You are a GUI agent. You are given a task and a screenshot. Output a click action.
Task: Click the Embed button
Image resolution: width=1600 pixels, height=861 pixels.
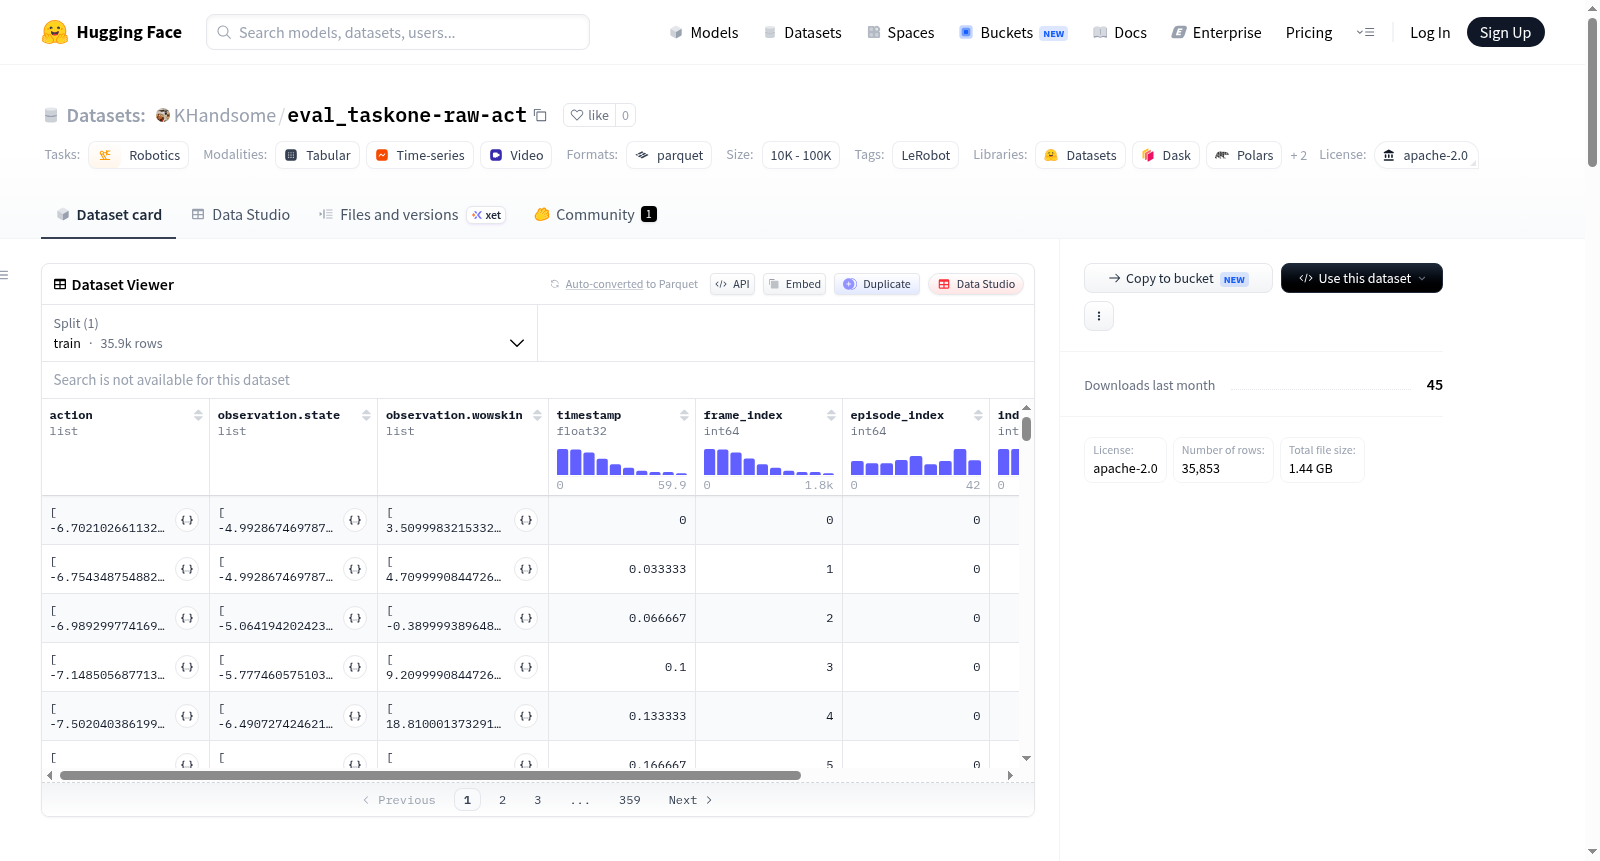click(795, 284)
